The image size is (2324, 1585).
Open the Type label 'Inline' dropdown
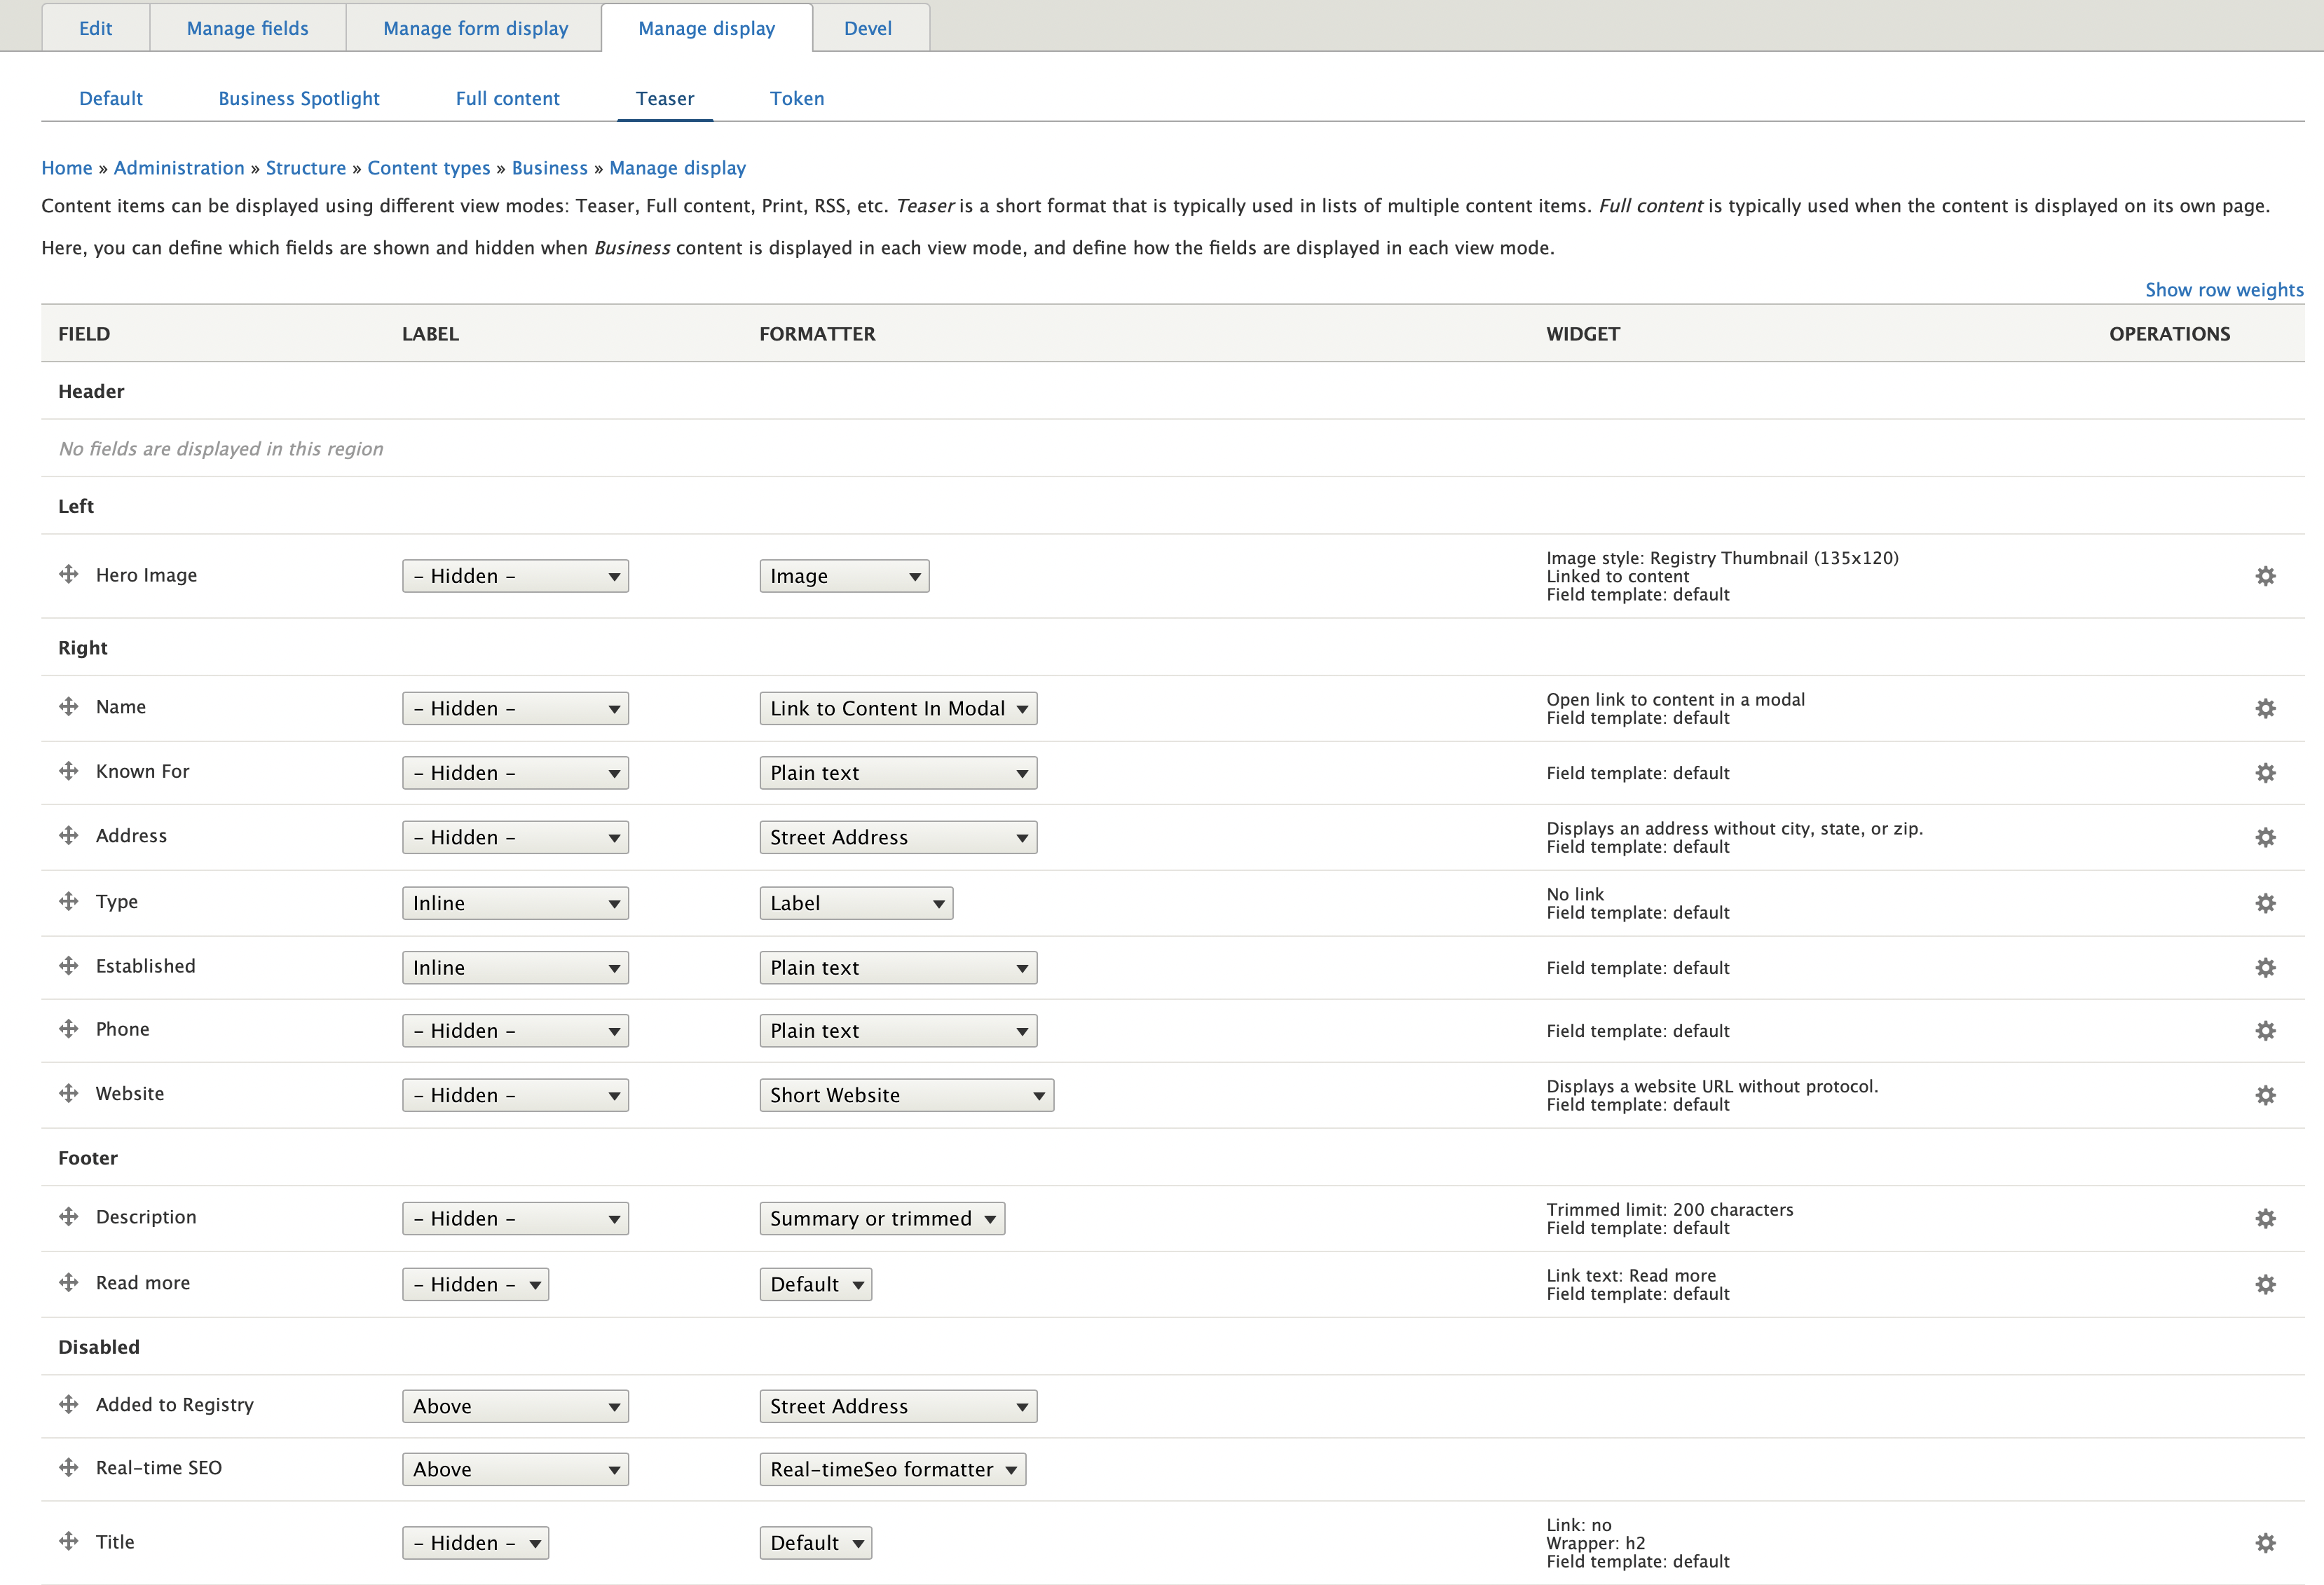pos(515,904)
